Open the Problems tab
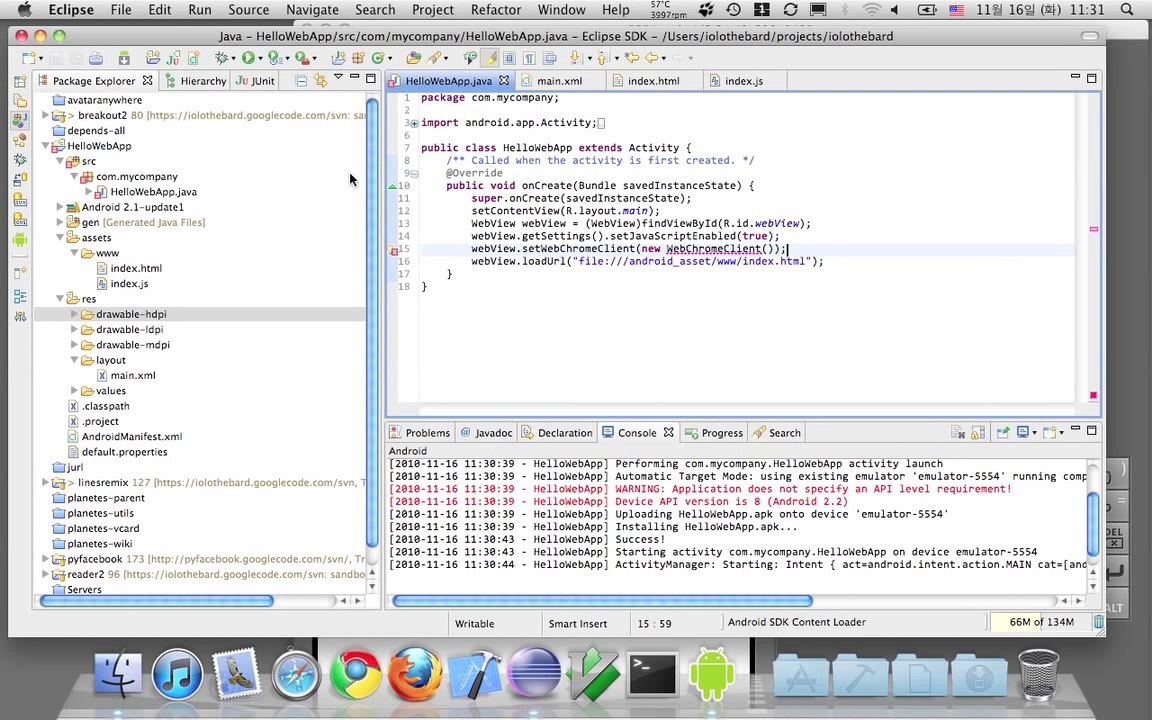This screenshot has height=720, width=1152. (420, 433)
